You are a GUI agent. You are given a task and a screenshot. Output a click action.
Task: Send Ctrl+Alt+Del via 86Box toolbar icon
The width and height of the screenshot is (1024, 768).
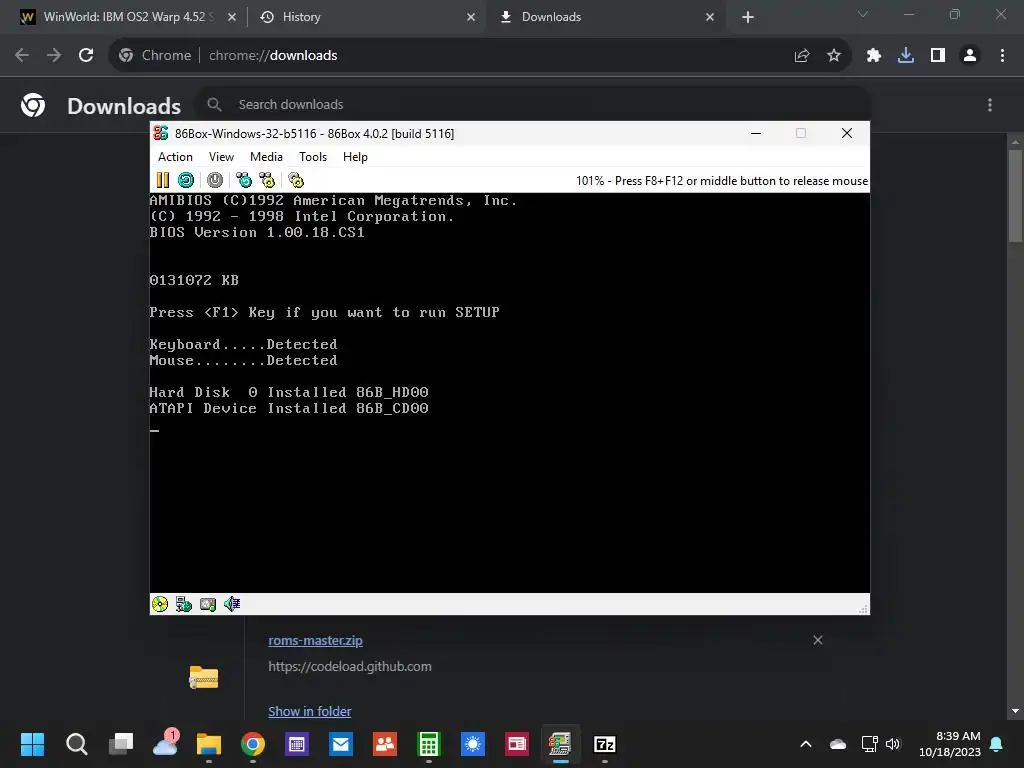[244, 180]
